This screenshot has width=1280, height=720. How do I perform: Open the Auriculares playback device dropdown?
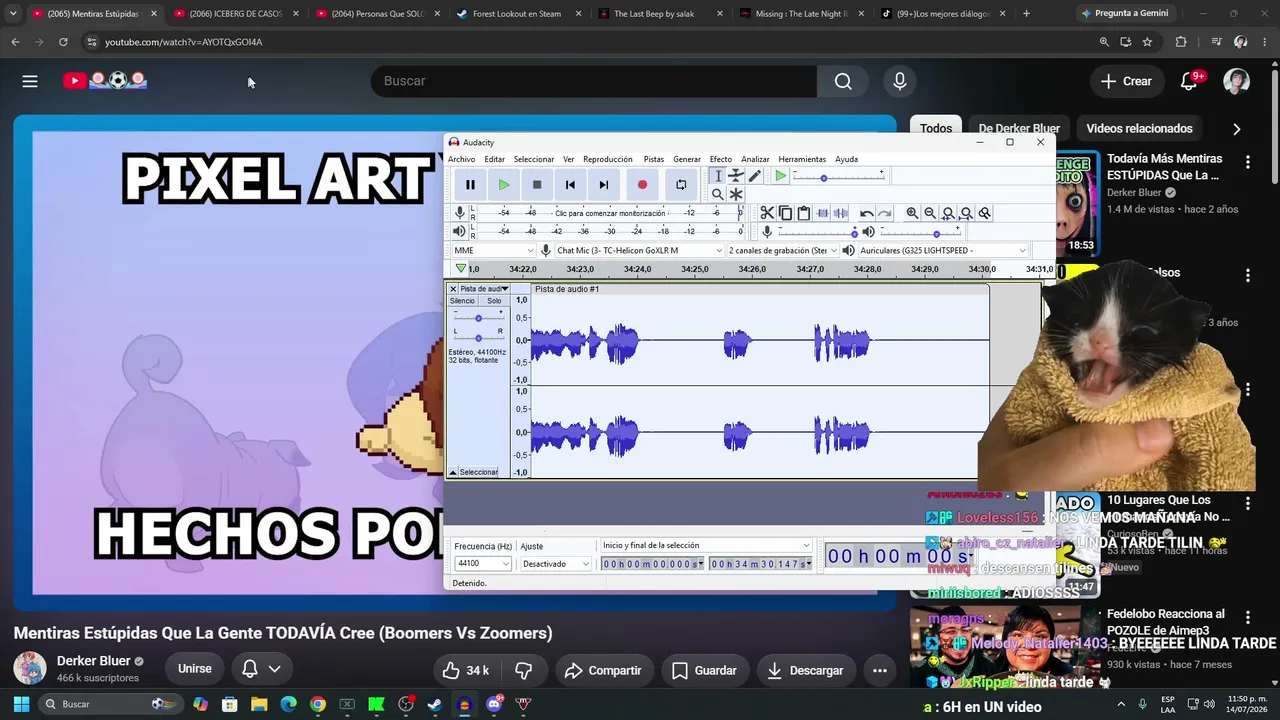(942, 250)
